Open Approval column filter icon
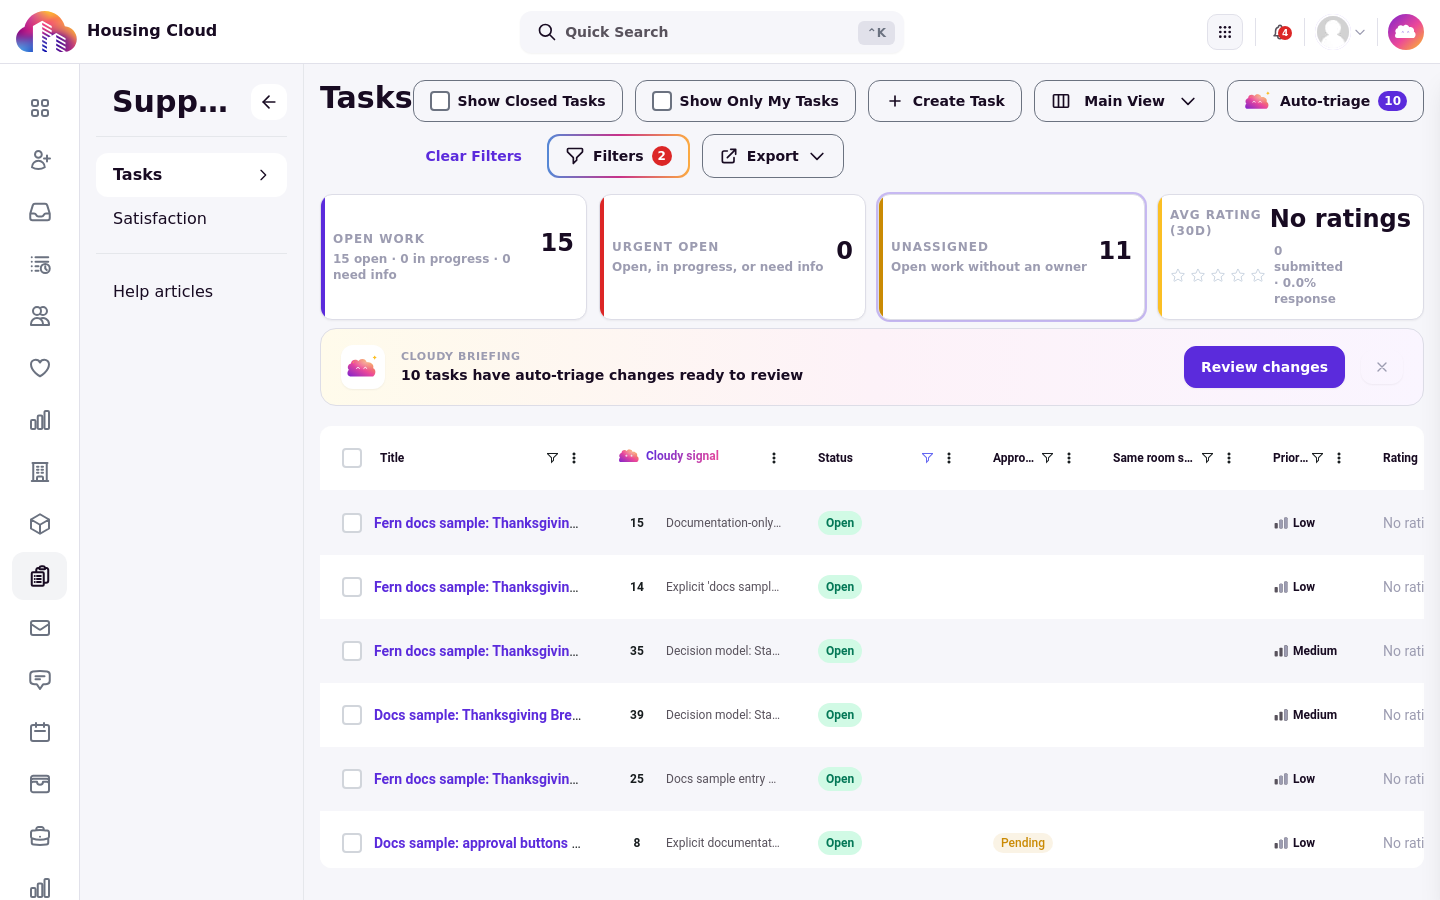The image size is (1440, 900). coord(1047,458)
